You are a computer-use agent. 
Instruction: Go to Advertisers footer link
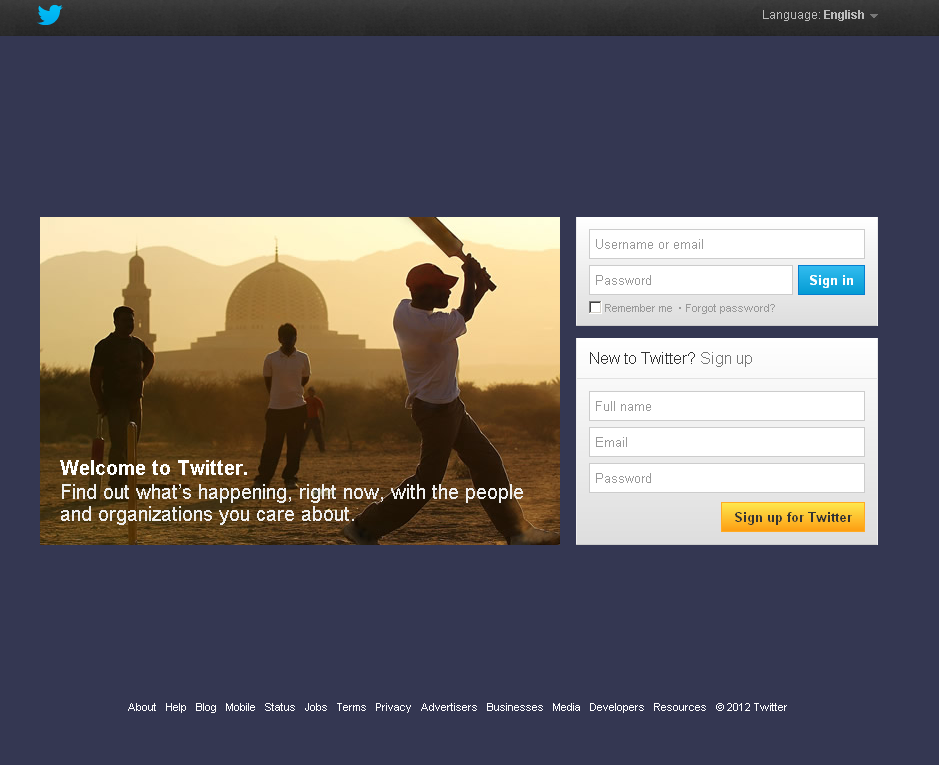click(449, 707)
